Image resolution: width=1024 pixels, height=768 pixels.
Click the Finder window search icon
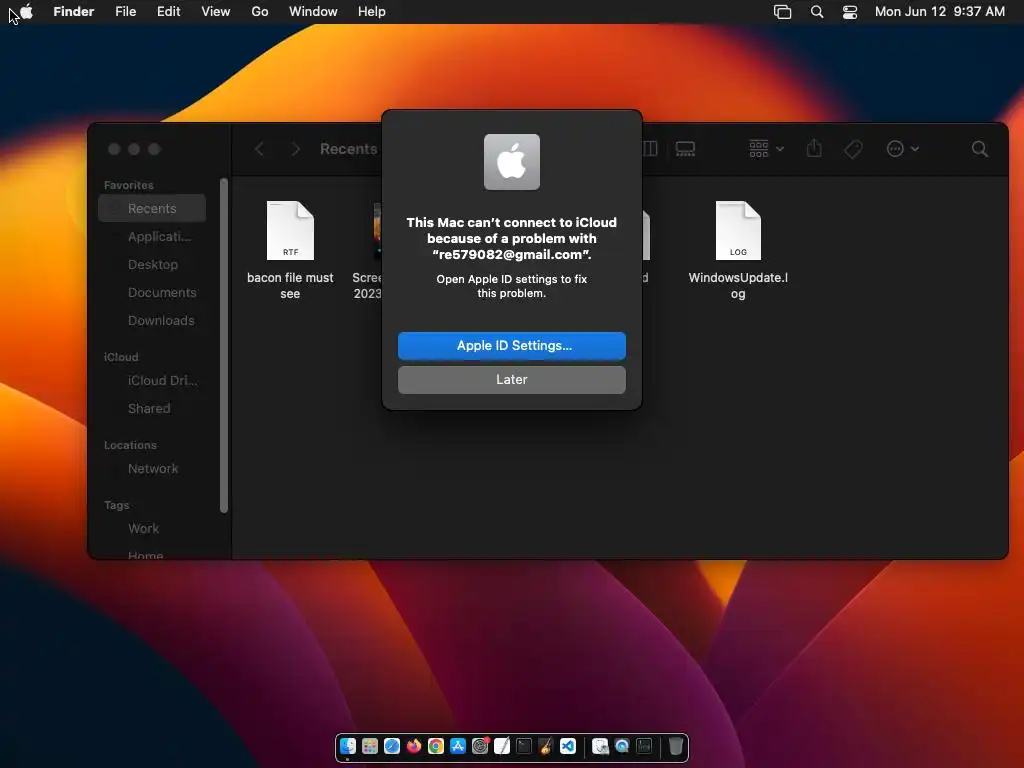pyautogui.click(x=980, y=149)
